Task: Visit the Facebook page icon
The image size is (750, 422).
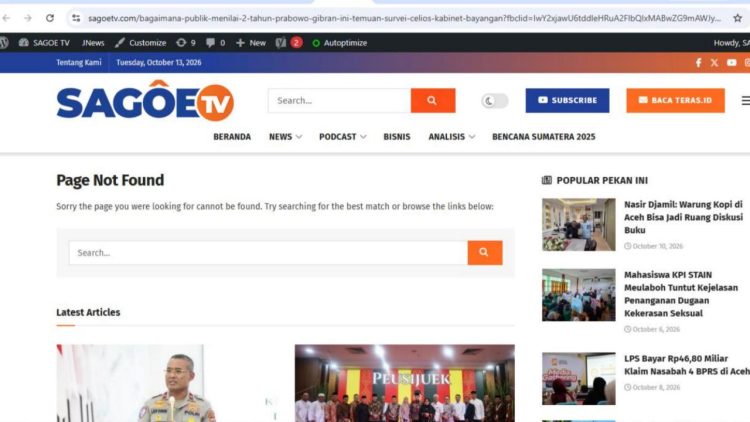Action: (x=698, y=63)
